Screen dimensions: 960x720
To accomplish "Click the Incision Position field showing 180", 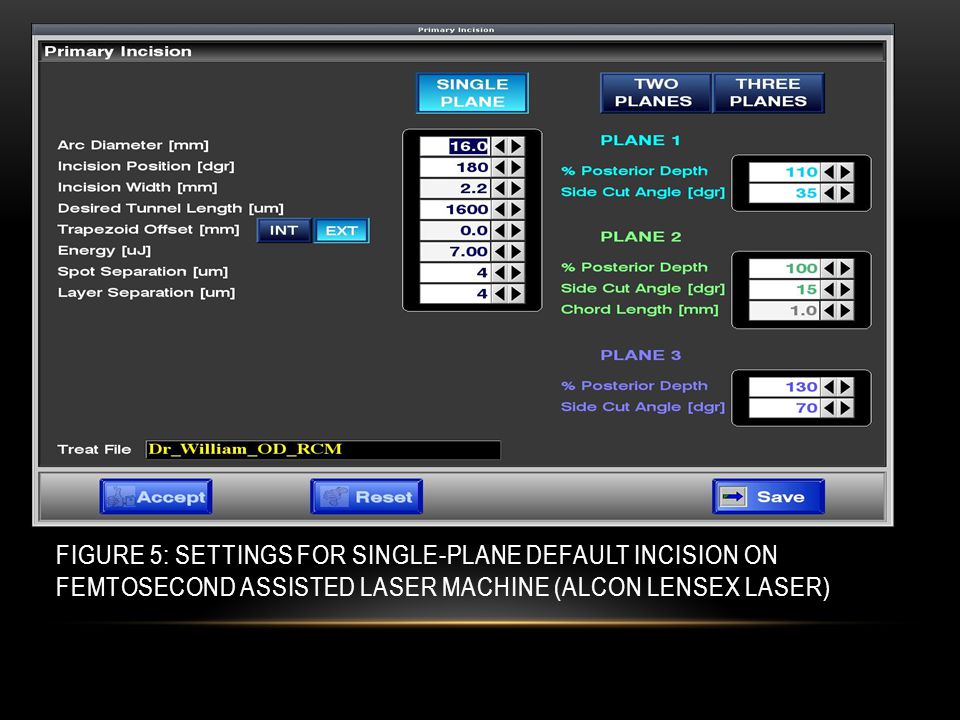I will coord(456,167).
